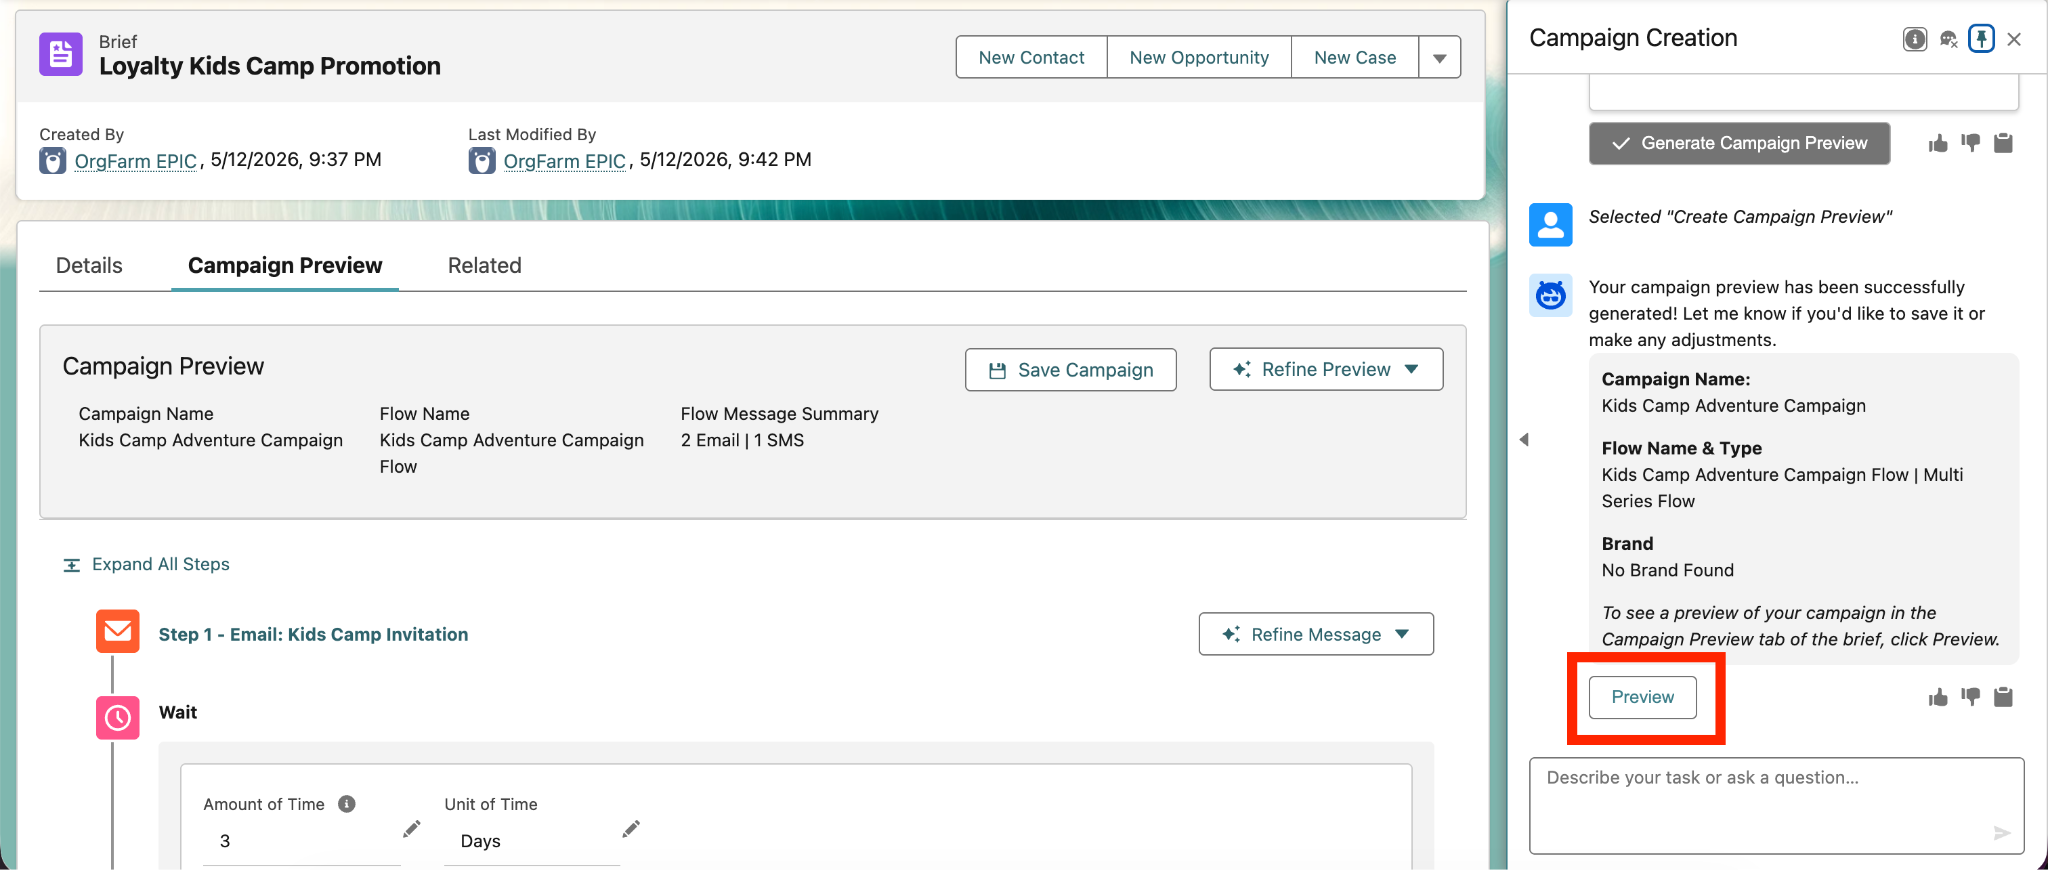Click the New Opportunity button
2048x870 pixels.
(x=1199, y=58)
